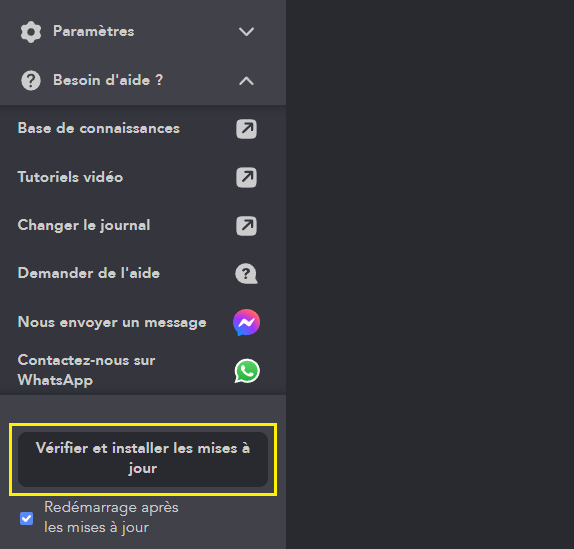Click the WhatsApp icon
Image resolution: width=574 pixels, height=549 pixels.
pyautogui.click(x=247, y=371)
